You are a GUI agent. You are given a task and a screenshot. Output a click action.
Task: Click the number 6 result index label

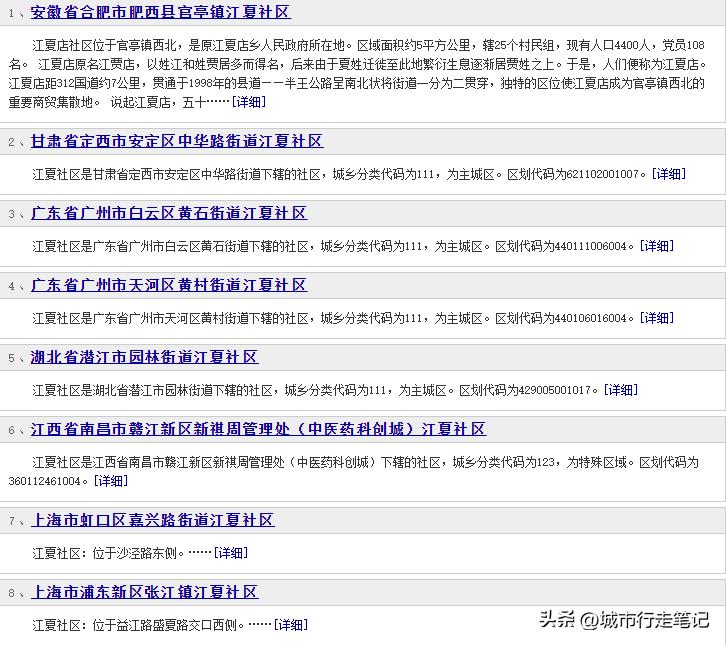[12, 430]
